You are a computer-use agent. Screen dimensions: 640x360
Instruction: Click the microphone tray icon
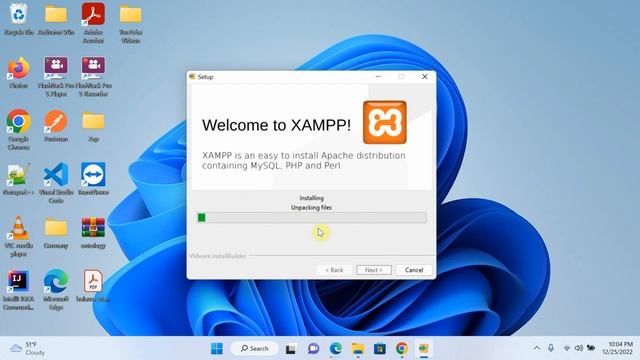tap(551, 348)
